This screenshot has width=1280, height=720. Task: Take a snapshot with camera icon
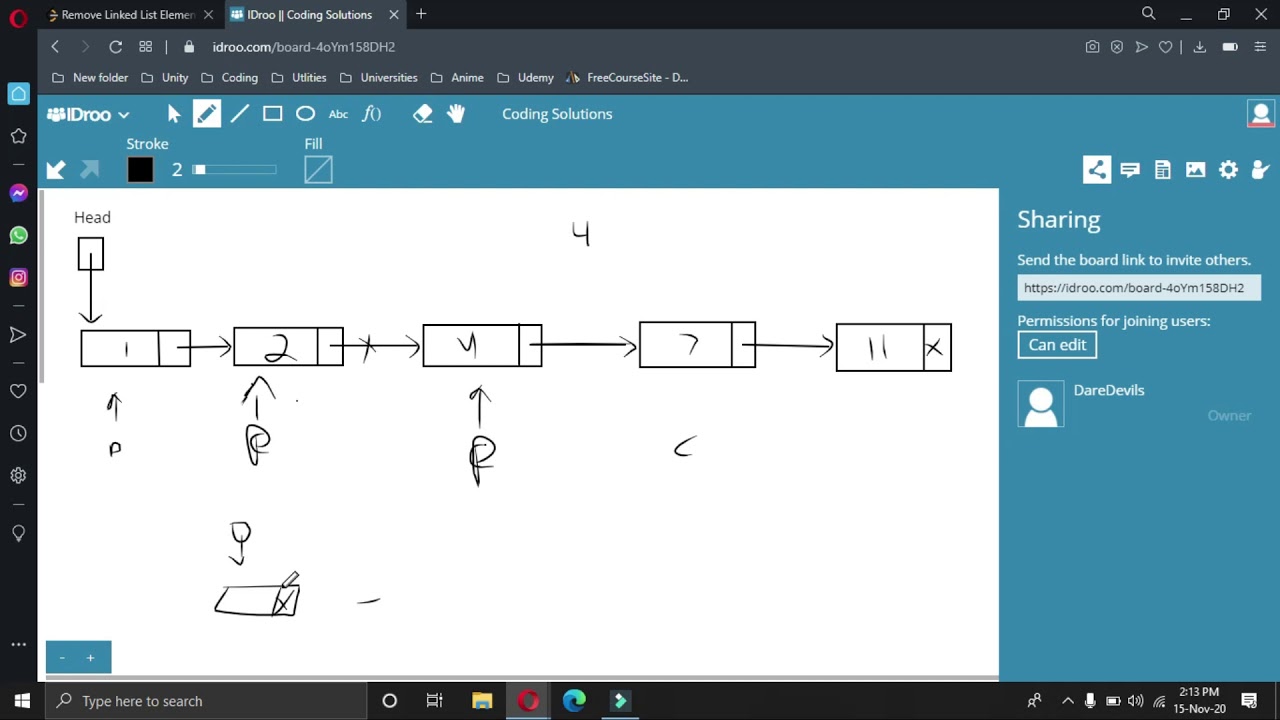pos(1092,47)
